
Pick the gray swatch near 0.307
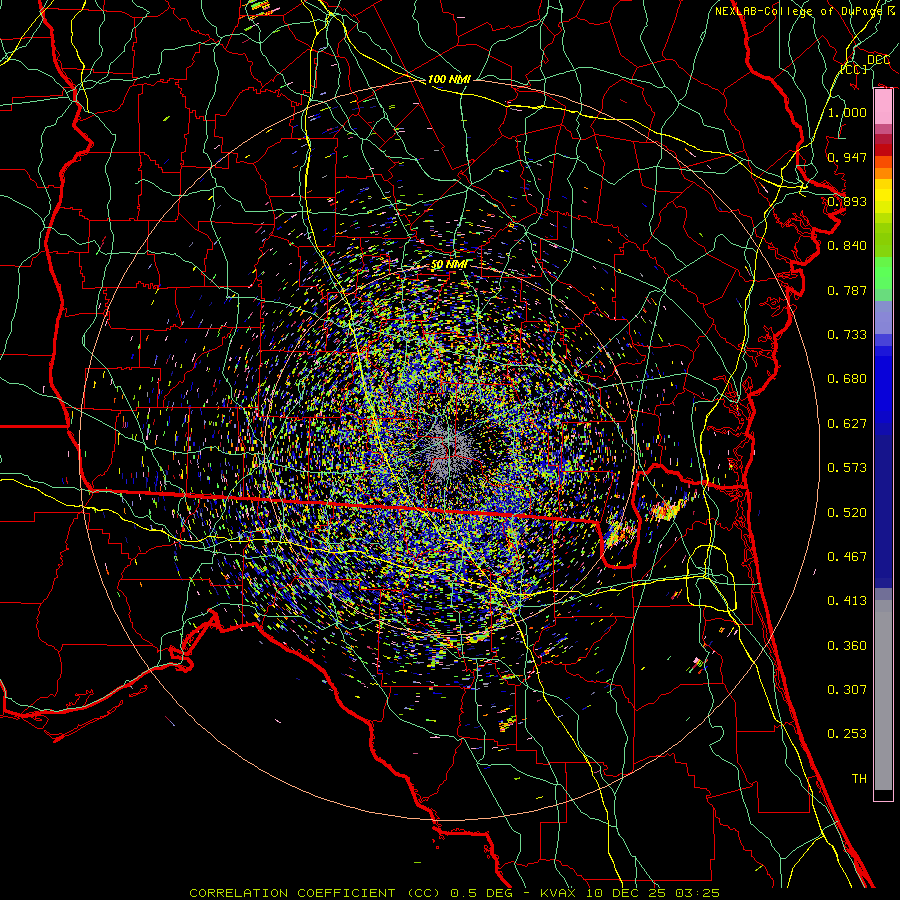click(x=883, y=695)
